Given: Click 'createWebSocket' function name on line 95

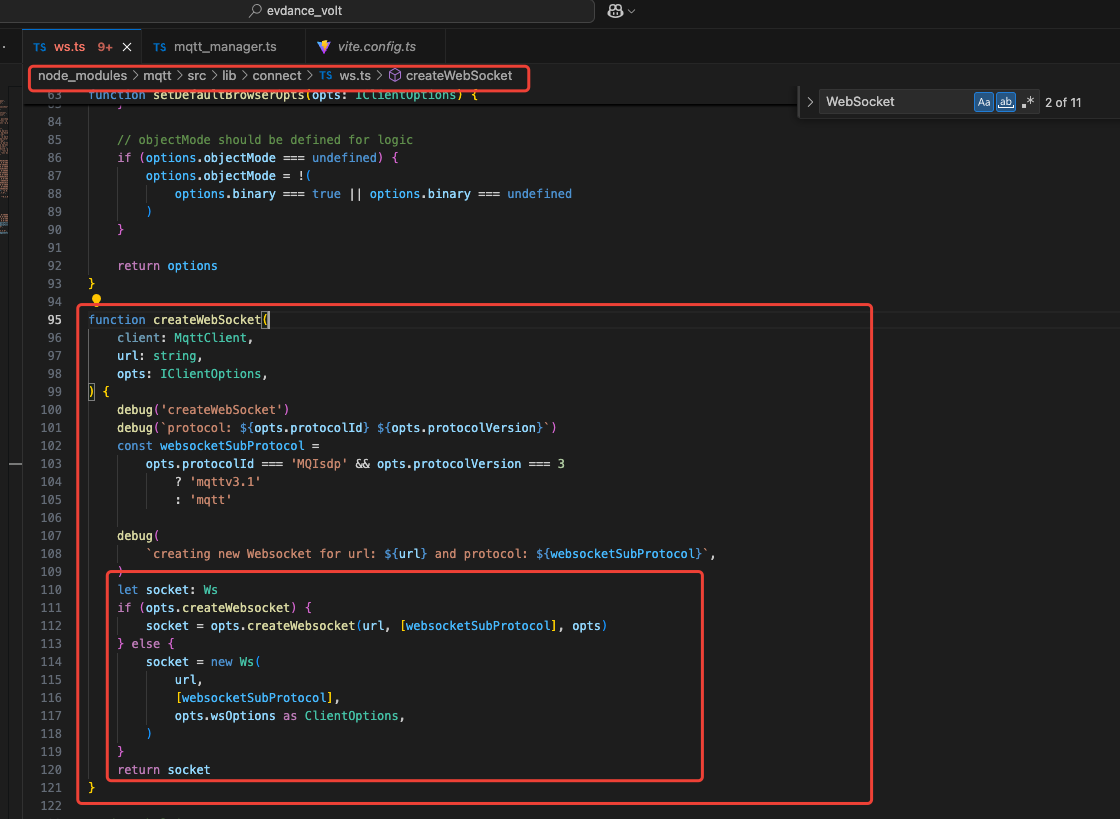Looking at the screenshot, I should (x=206, y=320).
